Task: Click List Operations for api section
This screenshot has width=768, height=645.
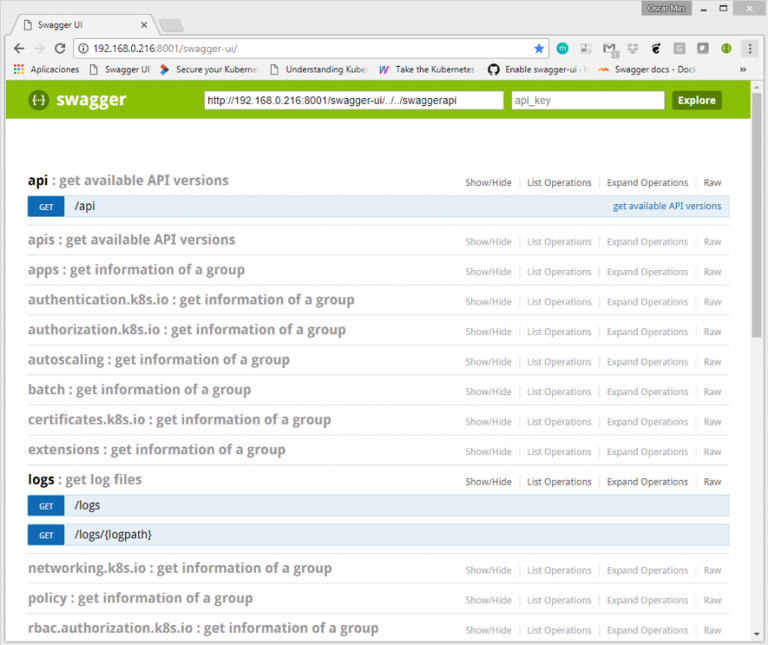Action: pyautogui.click(x=559, y=183)
